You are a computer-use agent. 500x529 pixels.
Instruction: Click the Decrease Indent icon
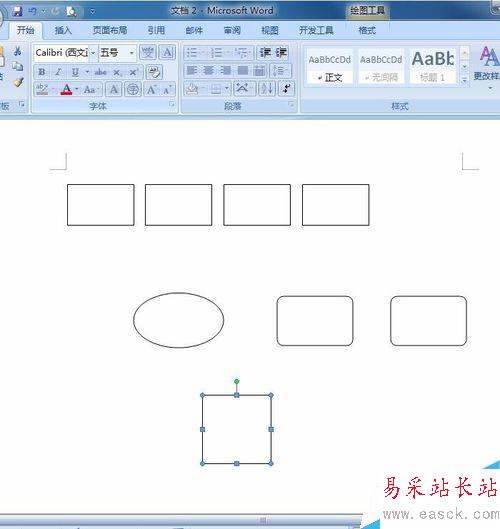coord(265,53)
